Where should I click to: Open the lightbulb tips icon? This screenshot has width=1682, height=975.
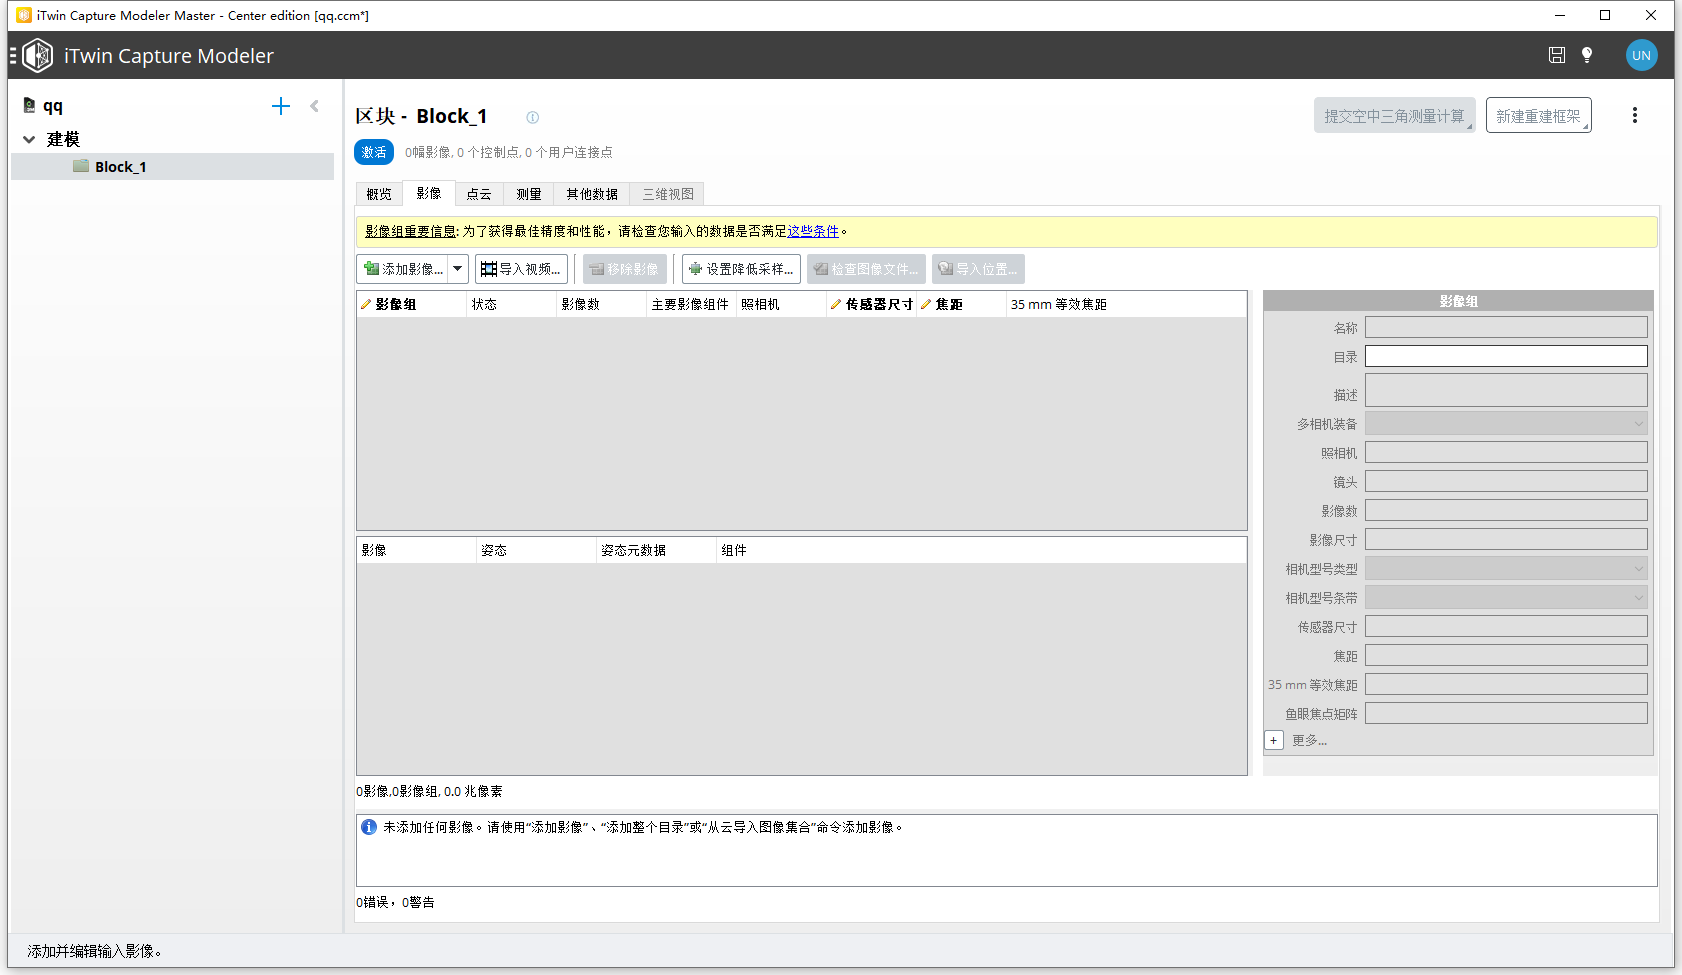pyautogui.click(x=1587, y=55)
